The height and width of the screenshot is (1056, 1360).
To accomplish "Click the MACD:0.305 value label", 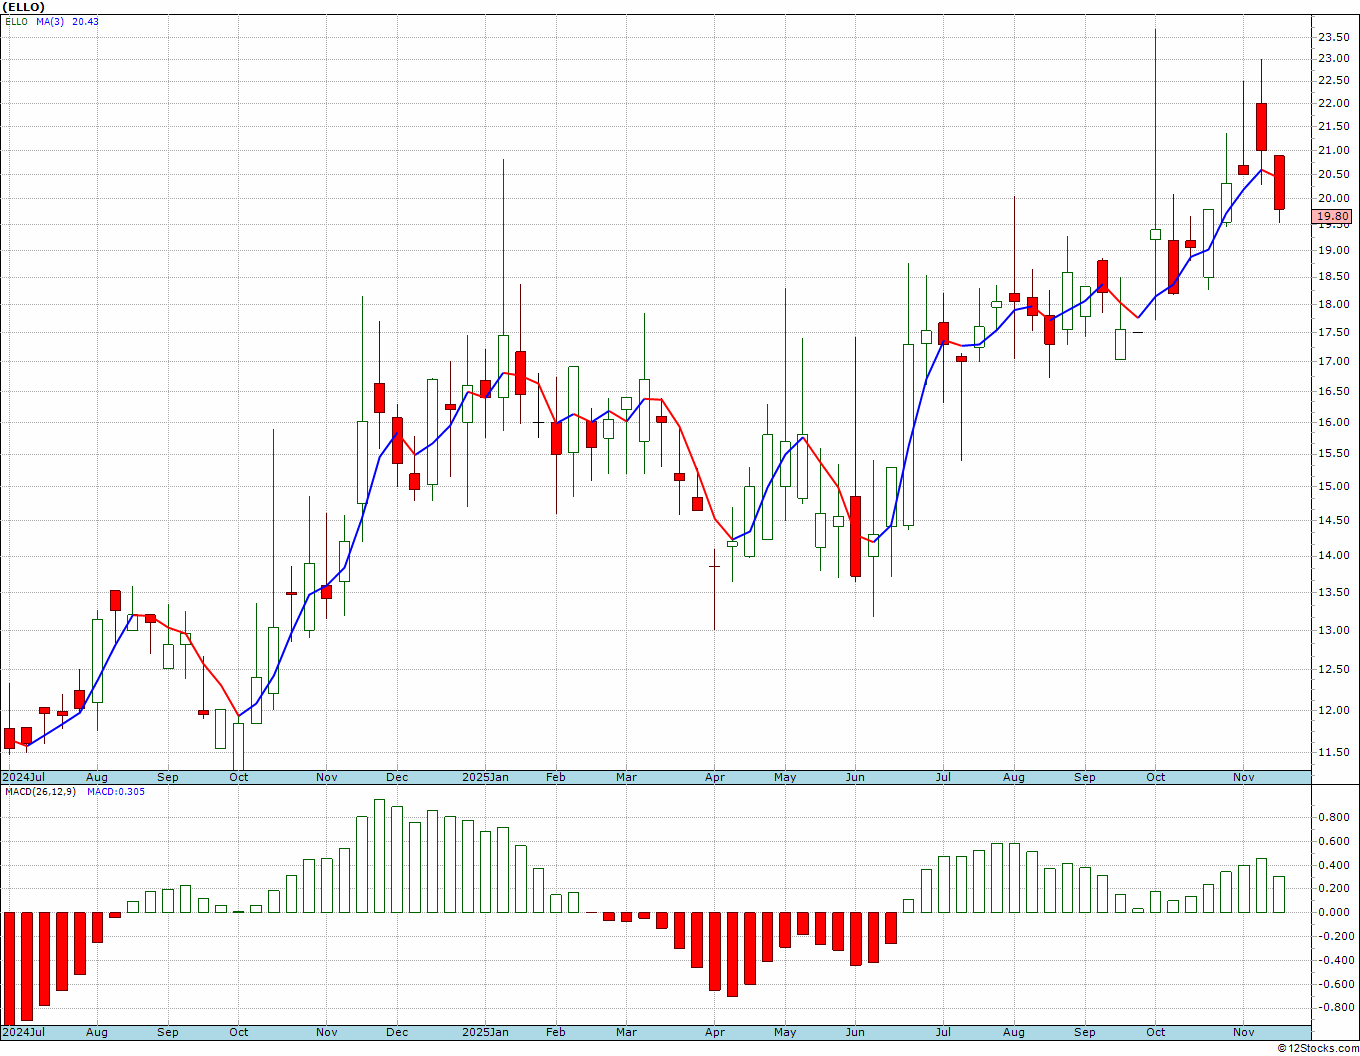I will point(115,791).
